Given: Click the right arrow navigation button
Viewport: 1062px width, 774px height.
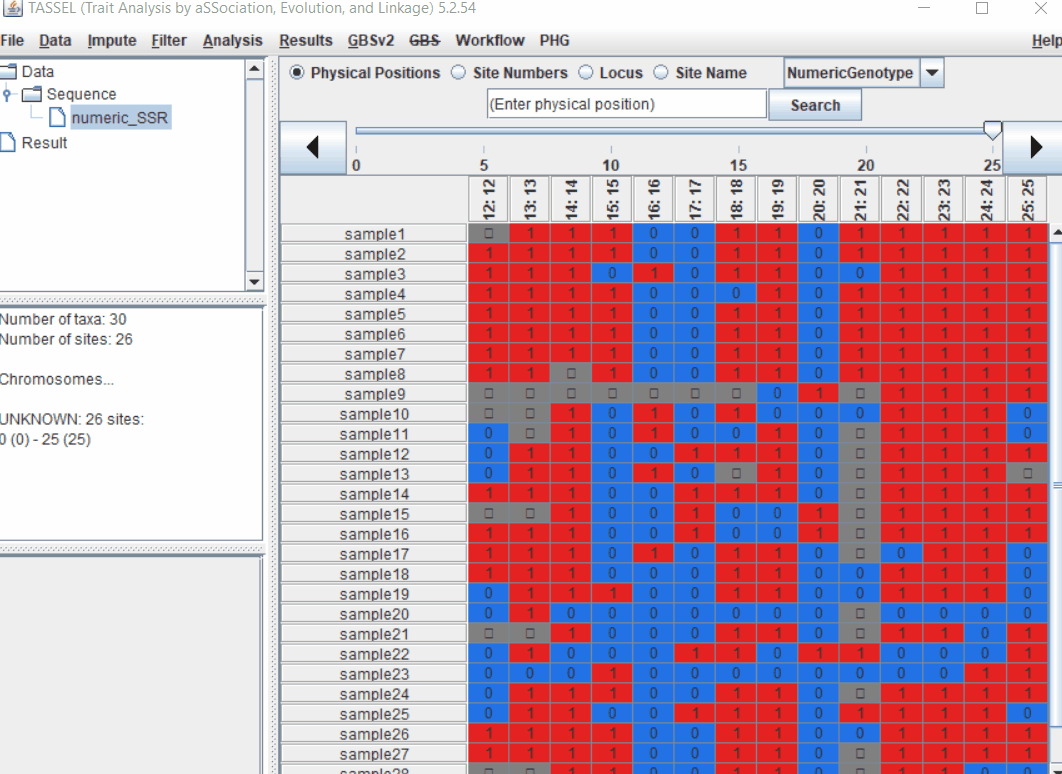Looking at the screenshot, I should pos(1035,148).
